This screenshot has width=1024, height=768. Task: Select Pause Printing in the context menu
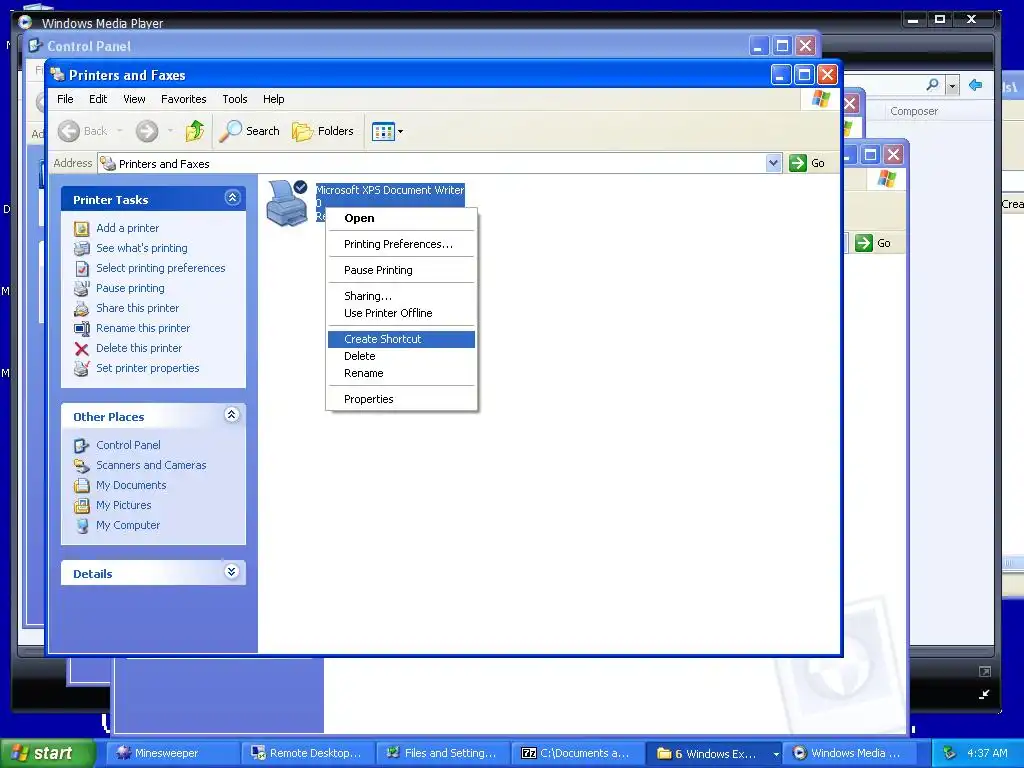[401, 270]
